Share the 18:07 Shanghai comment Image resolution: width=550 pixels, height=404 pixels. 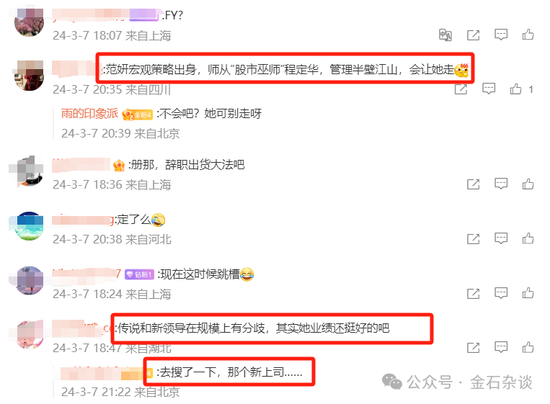(473, 35)
